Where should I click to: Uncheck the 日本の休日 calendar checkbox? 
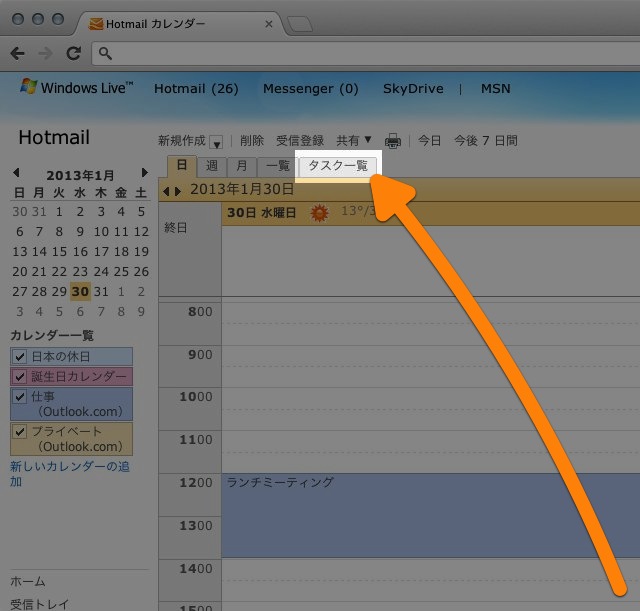click(x=20, y=356)
